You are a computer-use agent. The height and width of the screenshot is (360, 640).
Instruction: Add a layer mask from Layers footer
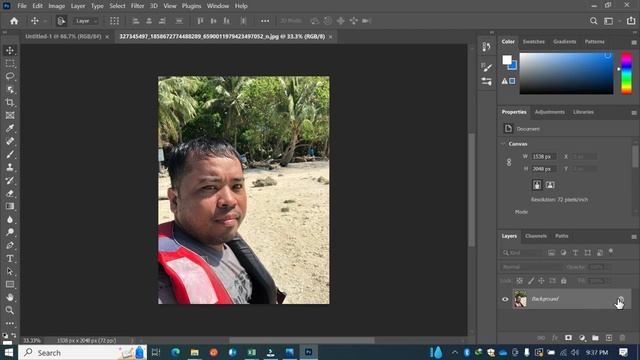(568, 338)
